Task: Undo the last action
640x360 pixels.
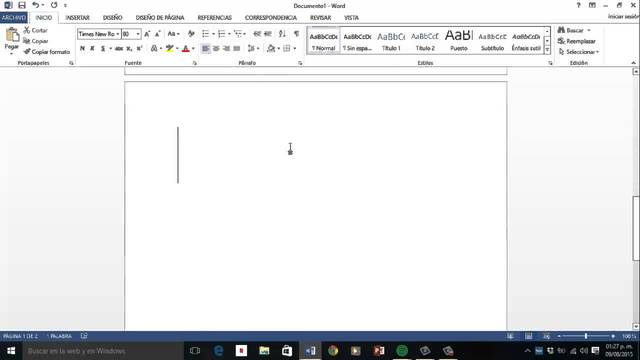Action: tap(36, 5)
